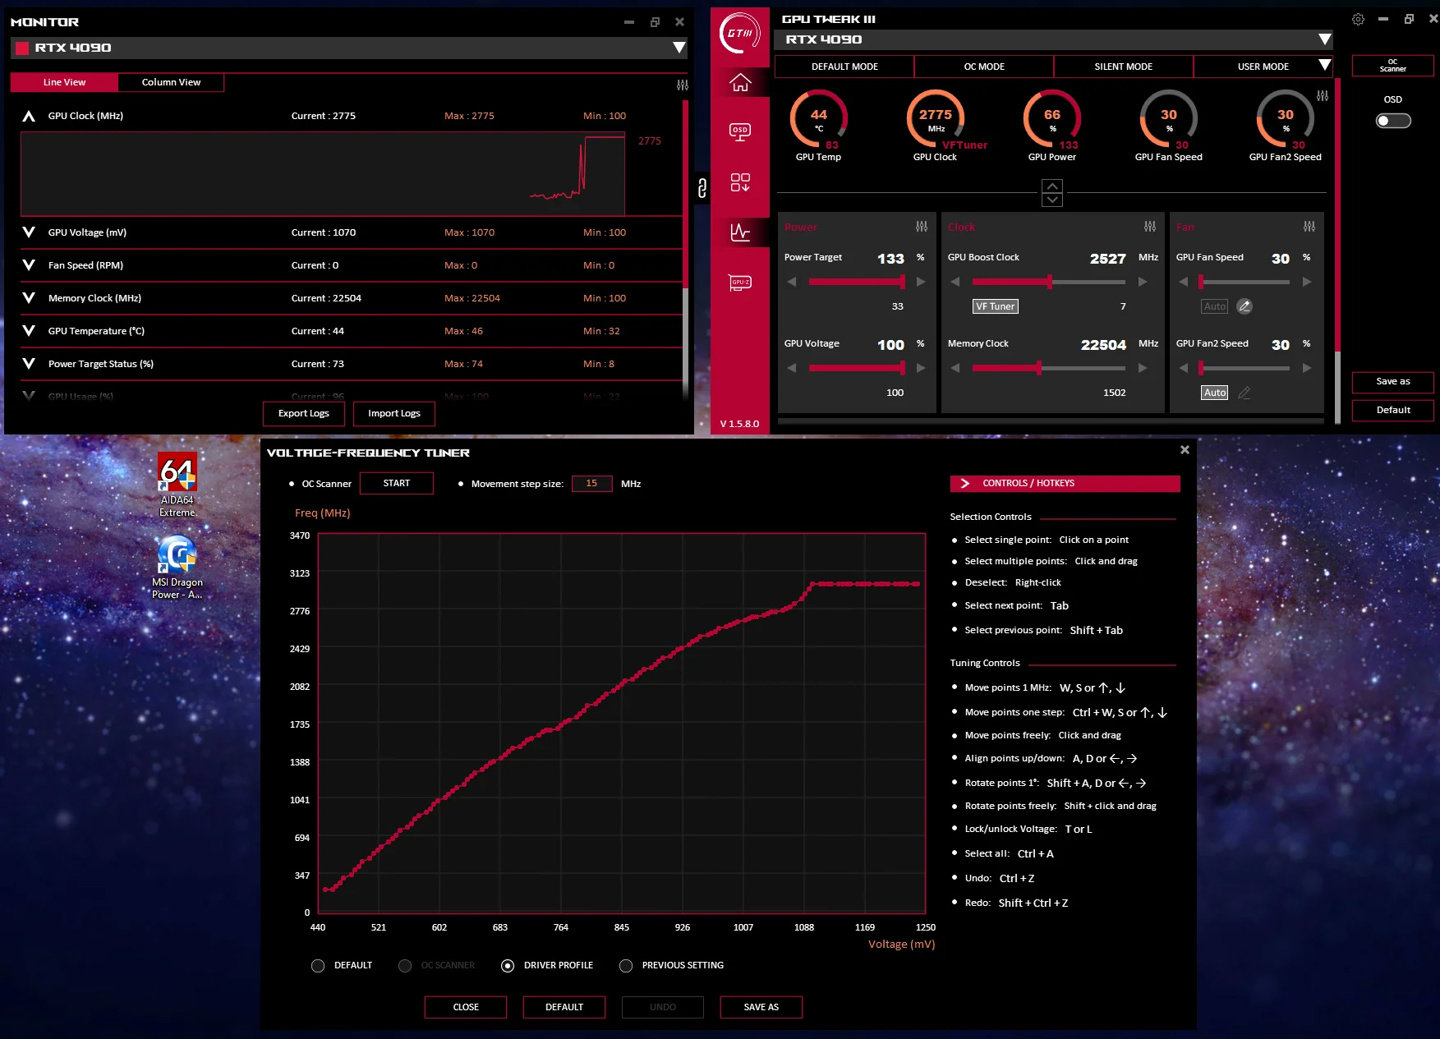Viewport: 1440px width, 1039px height.
Task: Close the Voltage-Frequency Tuner window
Action: pos(1185,450)
